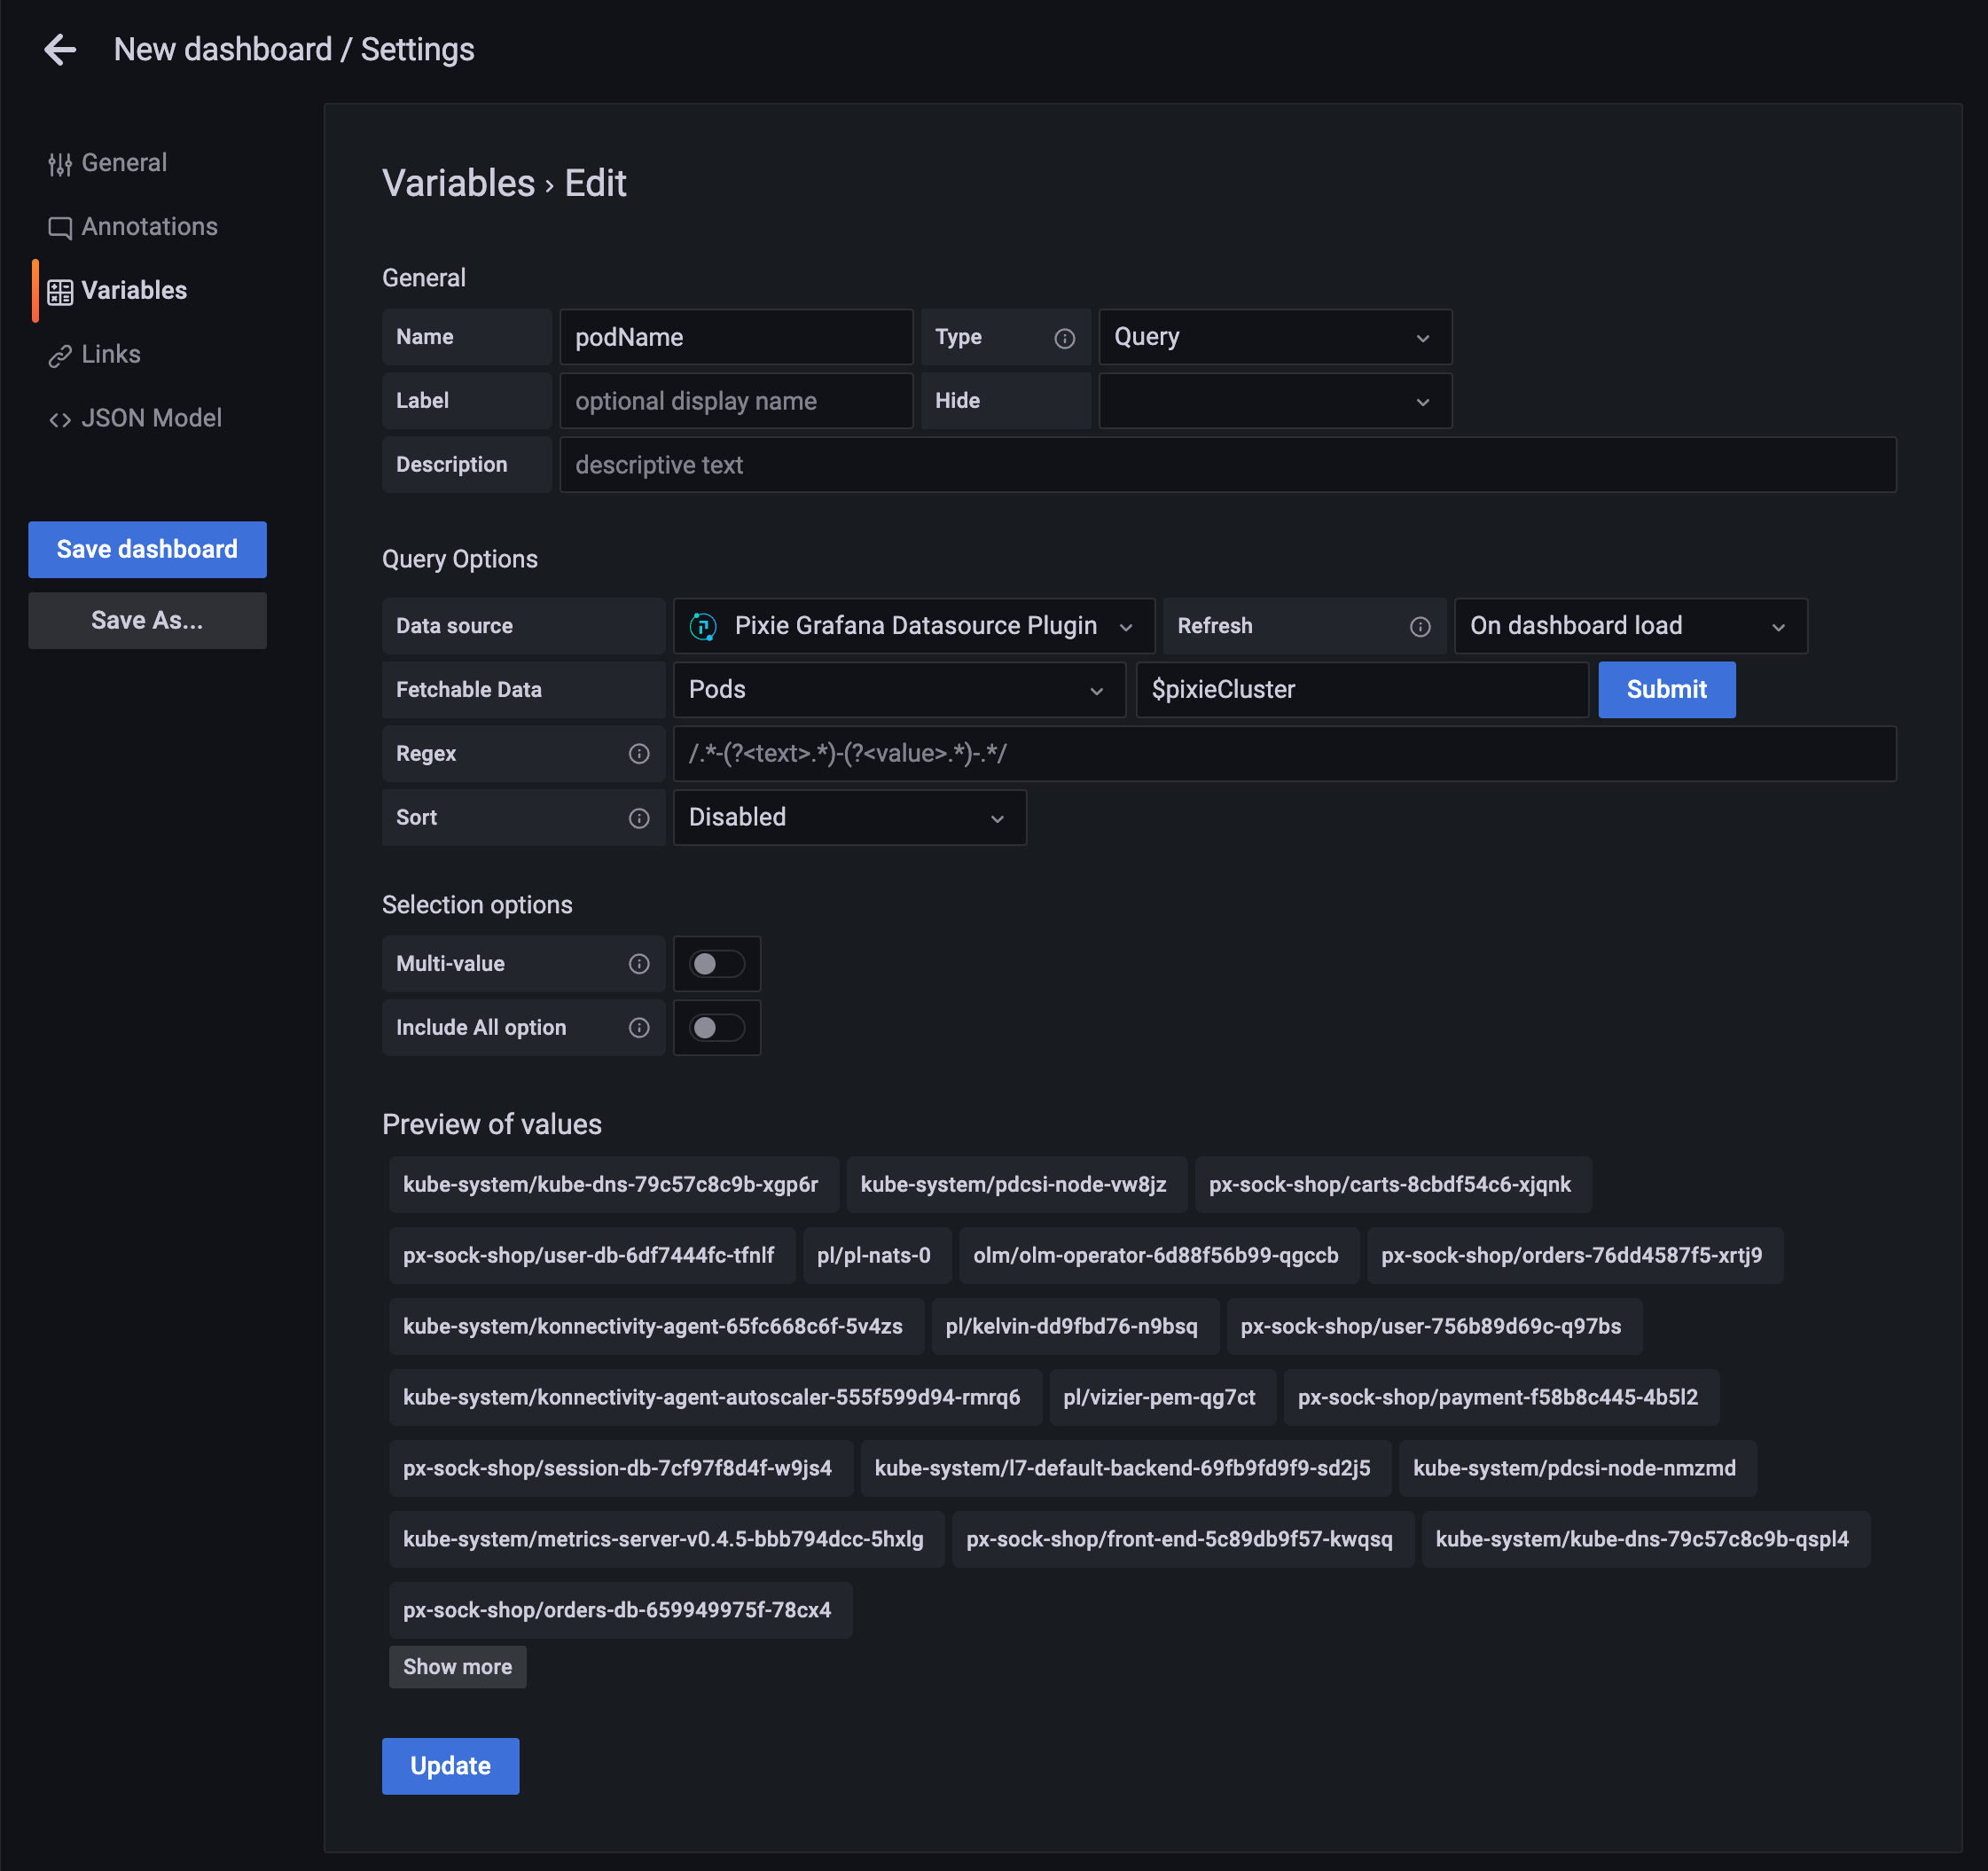This screenshot has height=1871, width=1988.
Task: Click the Regex input field
Action: point(1283,754)
